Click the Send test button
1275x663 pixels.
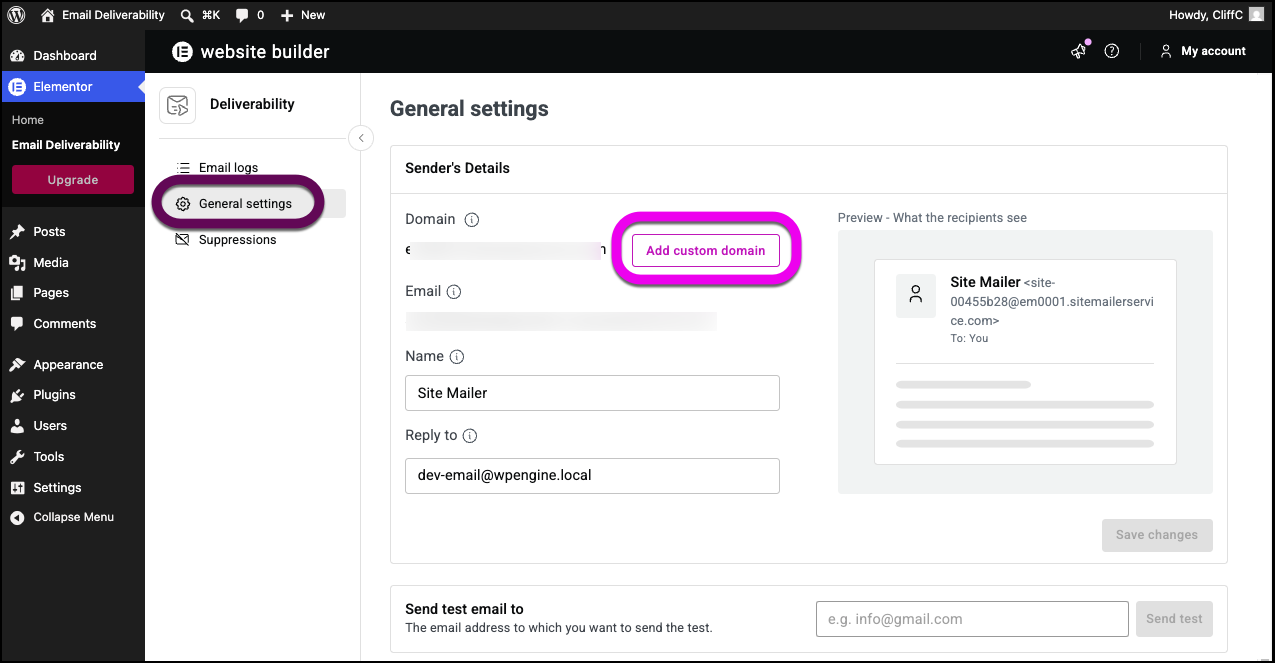coord(1174,619)
